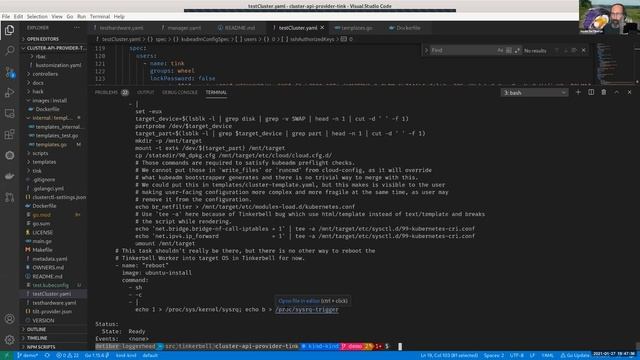Click the Go Update notice in status bar
This screenshot has height=360, width=640.
click(574, 356)
